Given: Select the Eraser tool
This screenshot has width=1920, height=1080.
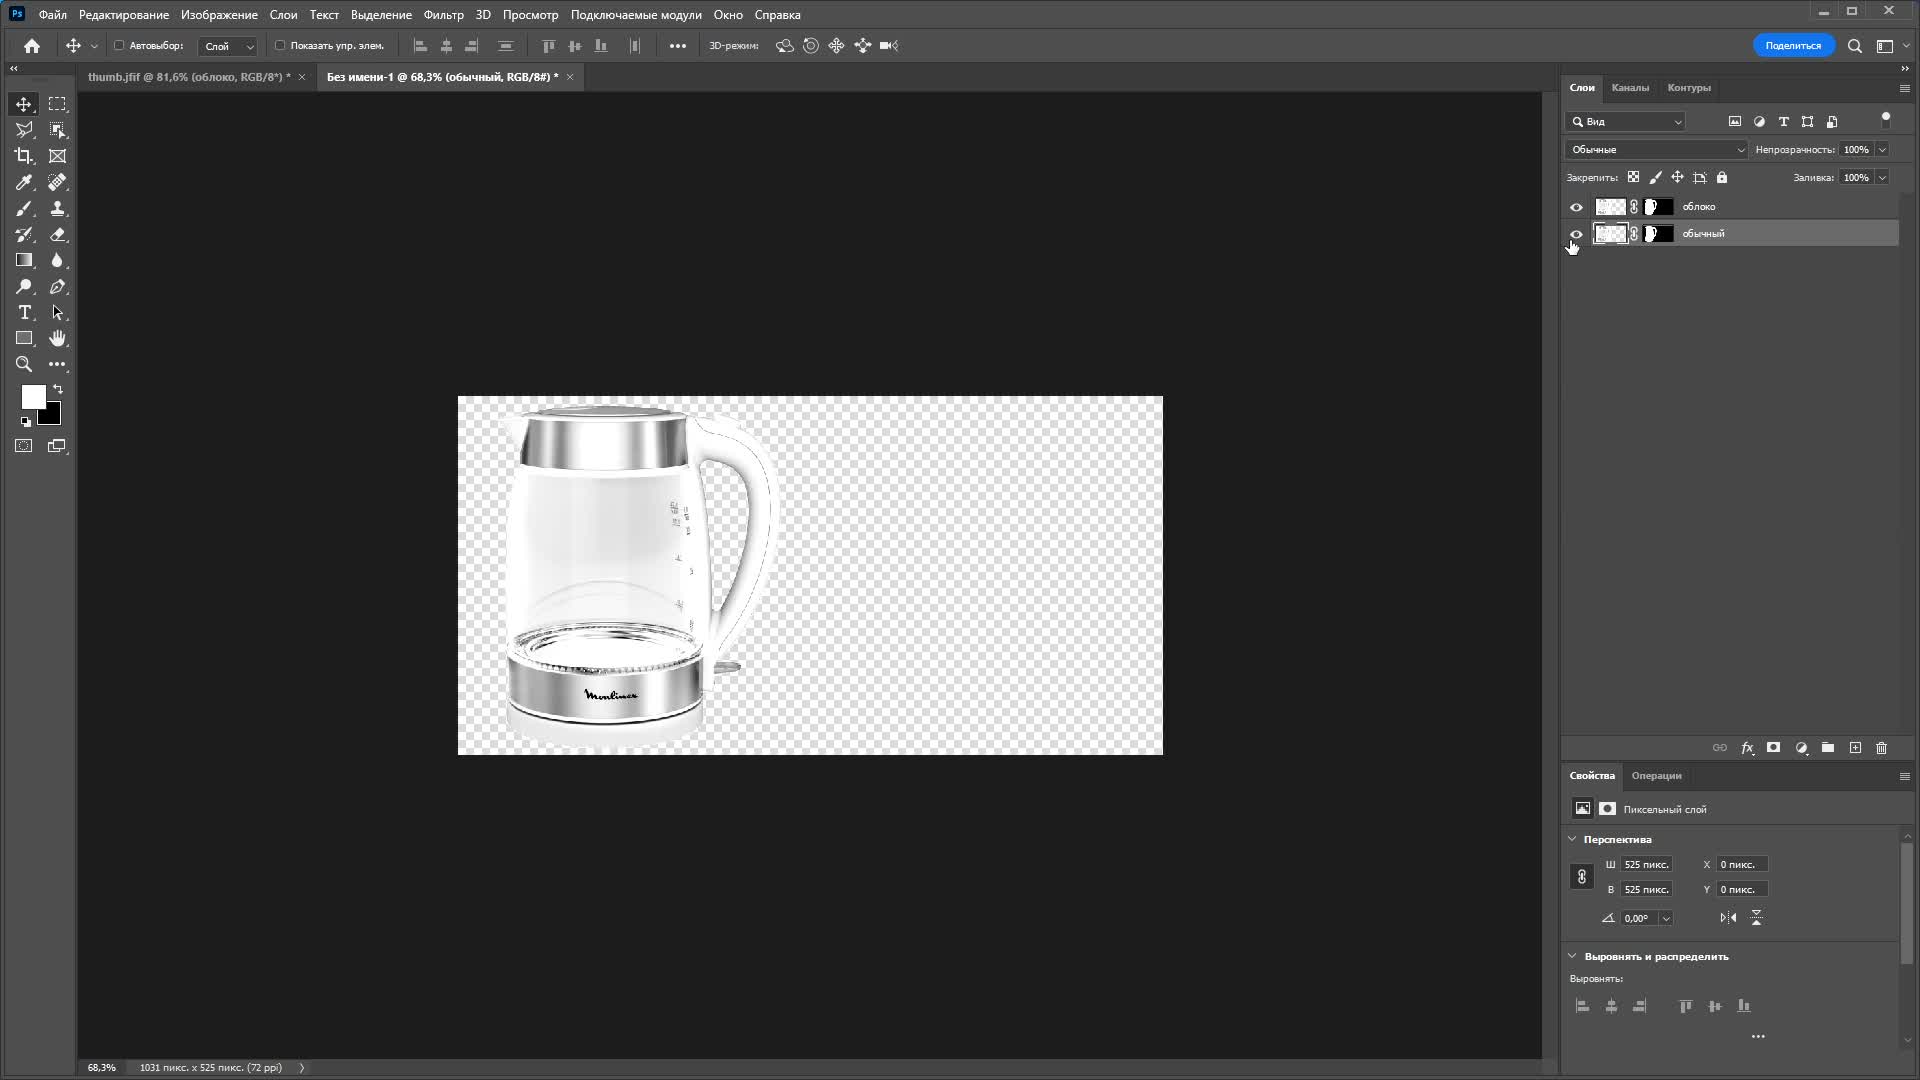Looking at the screenshot, I should pos(57,234).
